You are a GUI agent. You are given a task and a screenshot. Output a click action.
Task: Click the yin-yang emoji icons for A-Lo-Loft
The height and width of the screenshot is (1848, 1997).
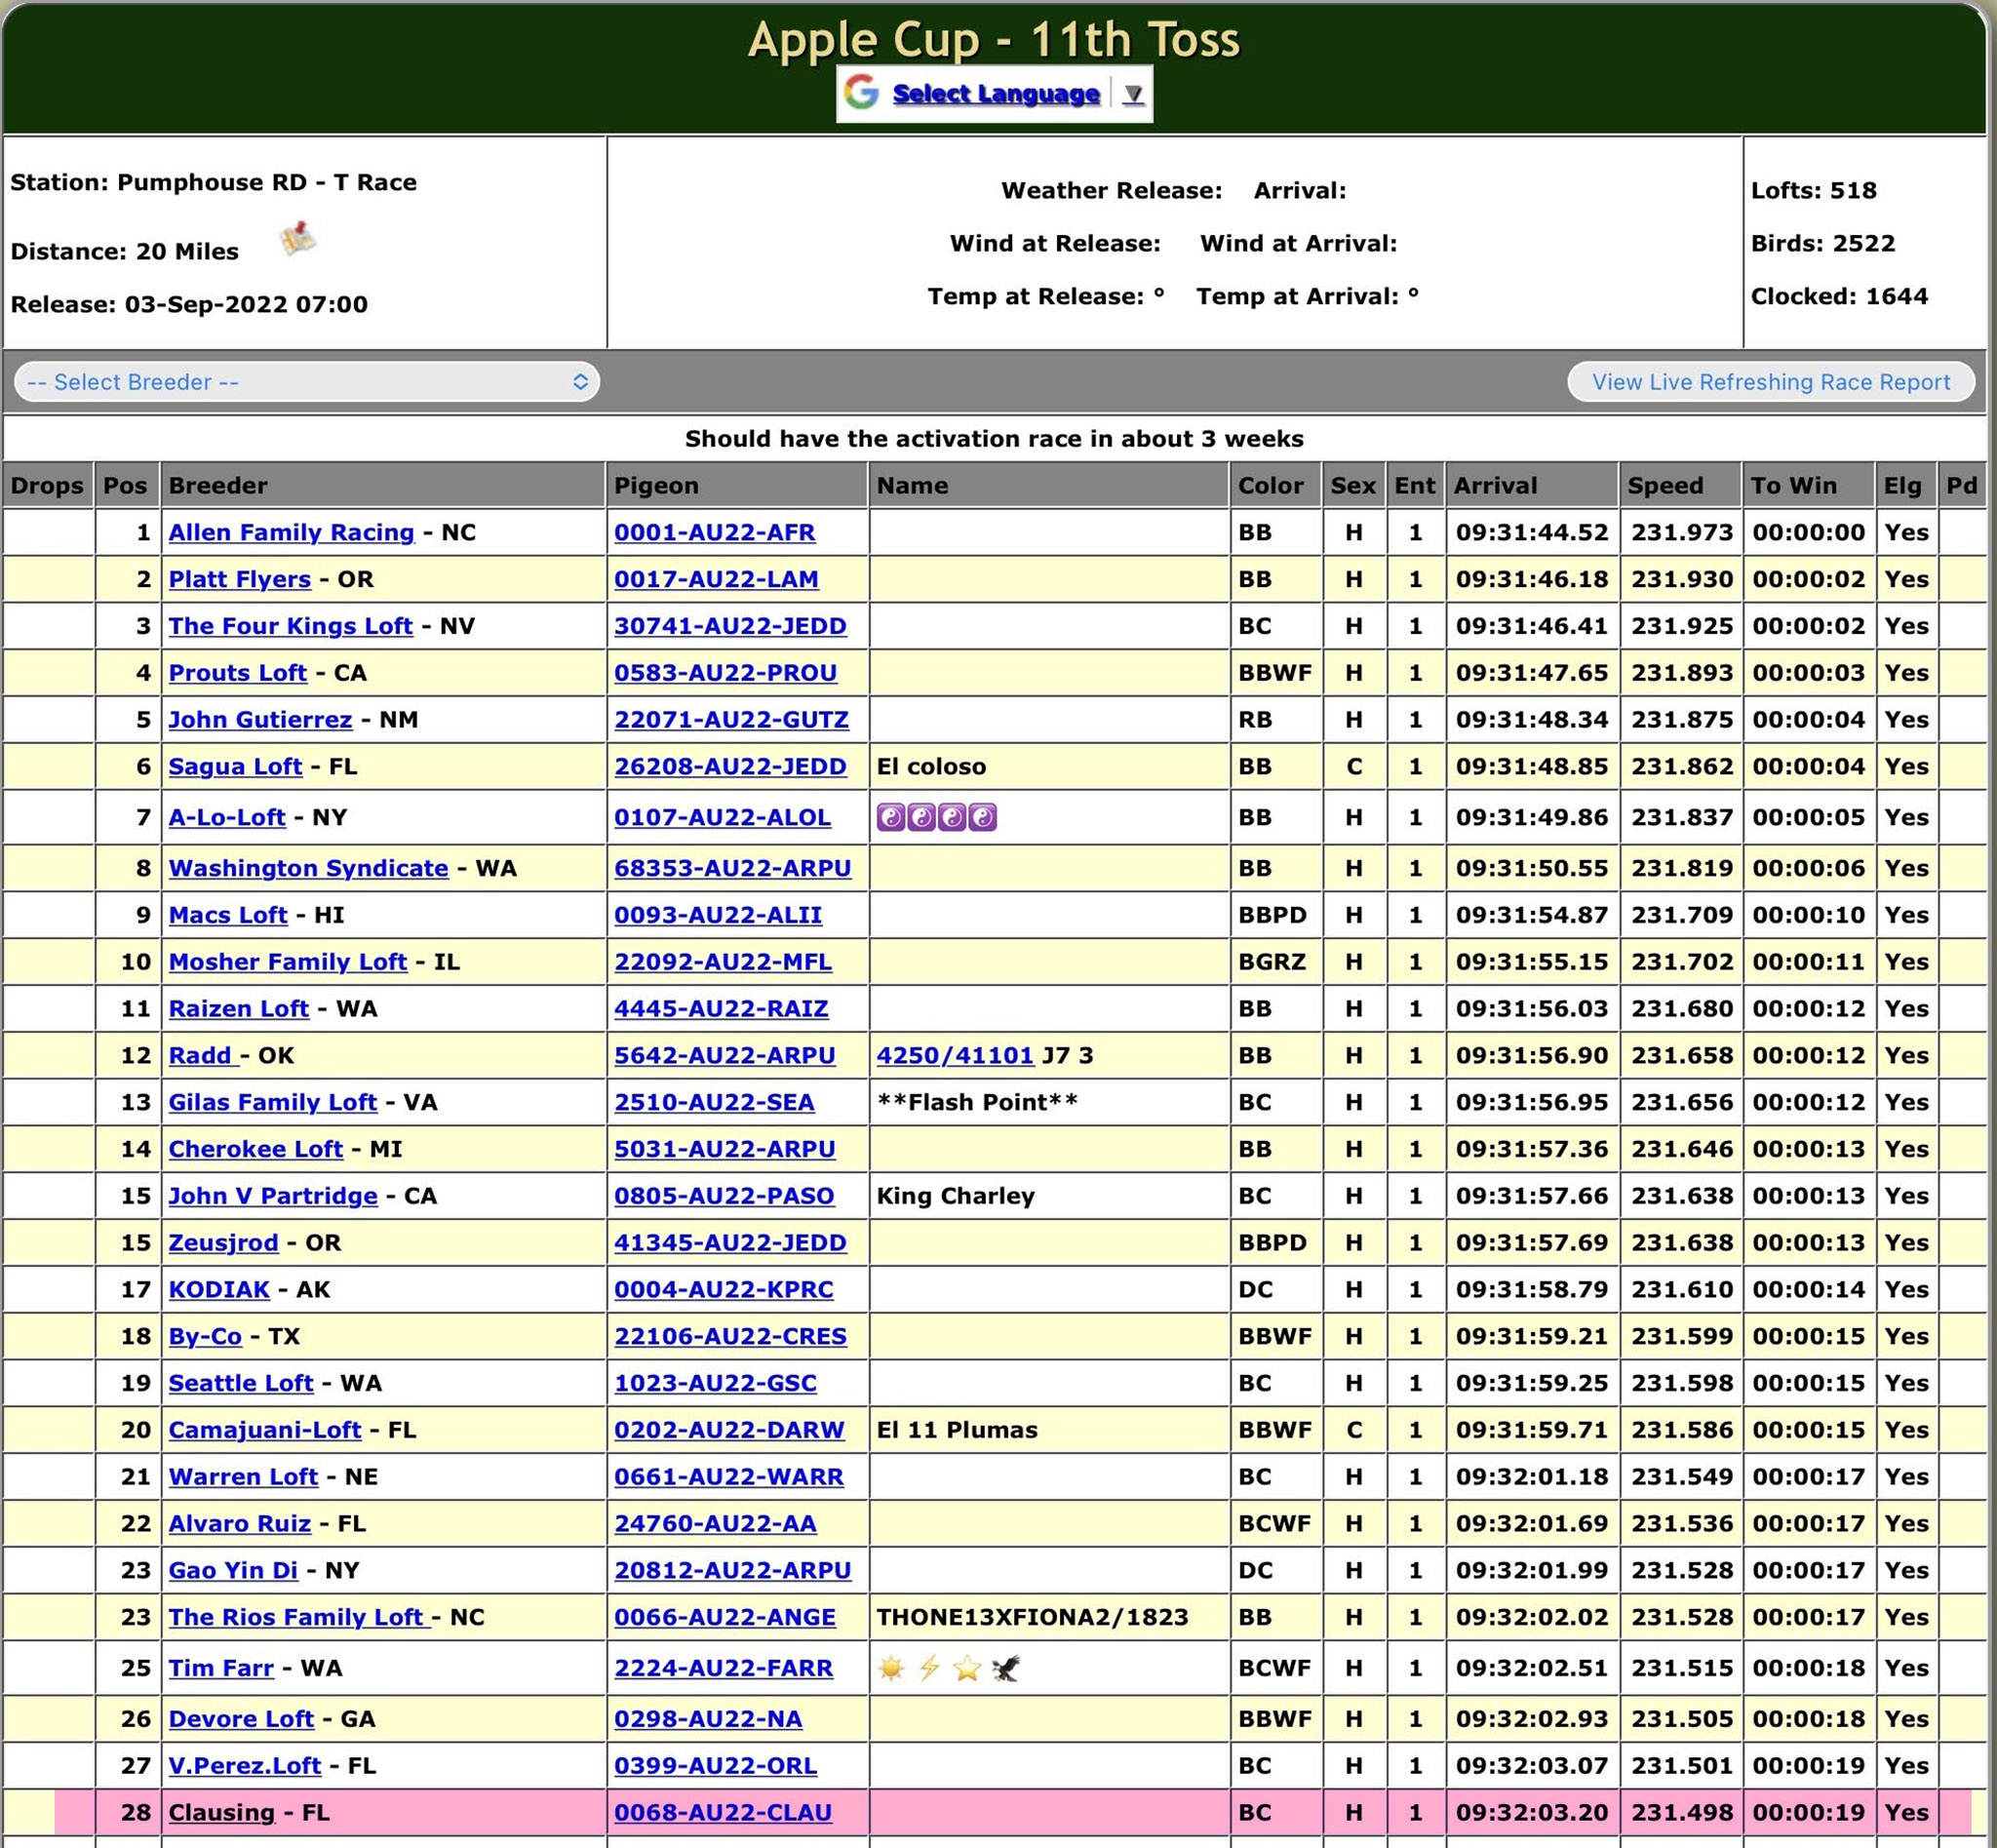[936, 817]
